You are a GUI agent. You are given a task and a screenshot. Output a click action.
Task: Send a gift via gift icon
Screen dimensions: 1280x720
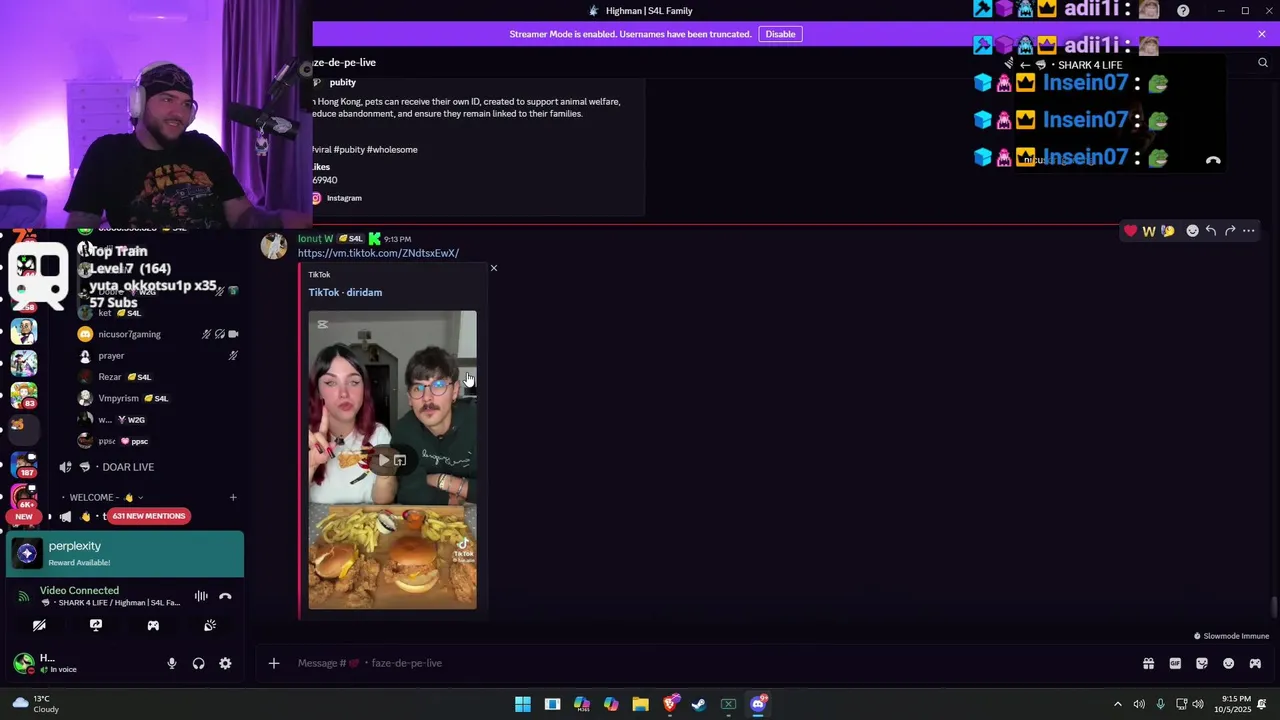1148,663
